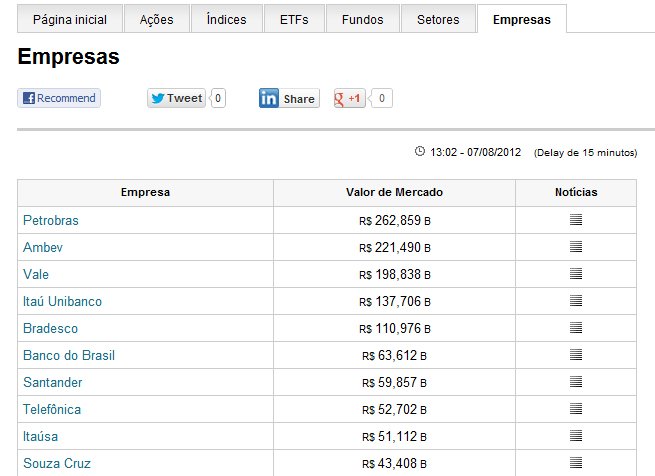Image resolution: width=655 pixels, height=476 pixels.
Task: Select the value R$ 59,857 B
Action: click(x=394, y=382)
